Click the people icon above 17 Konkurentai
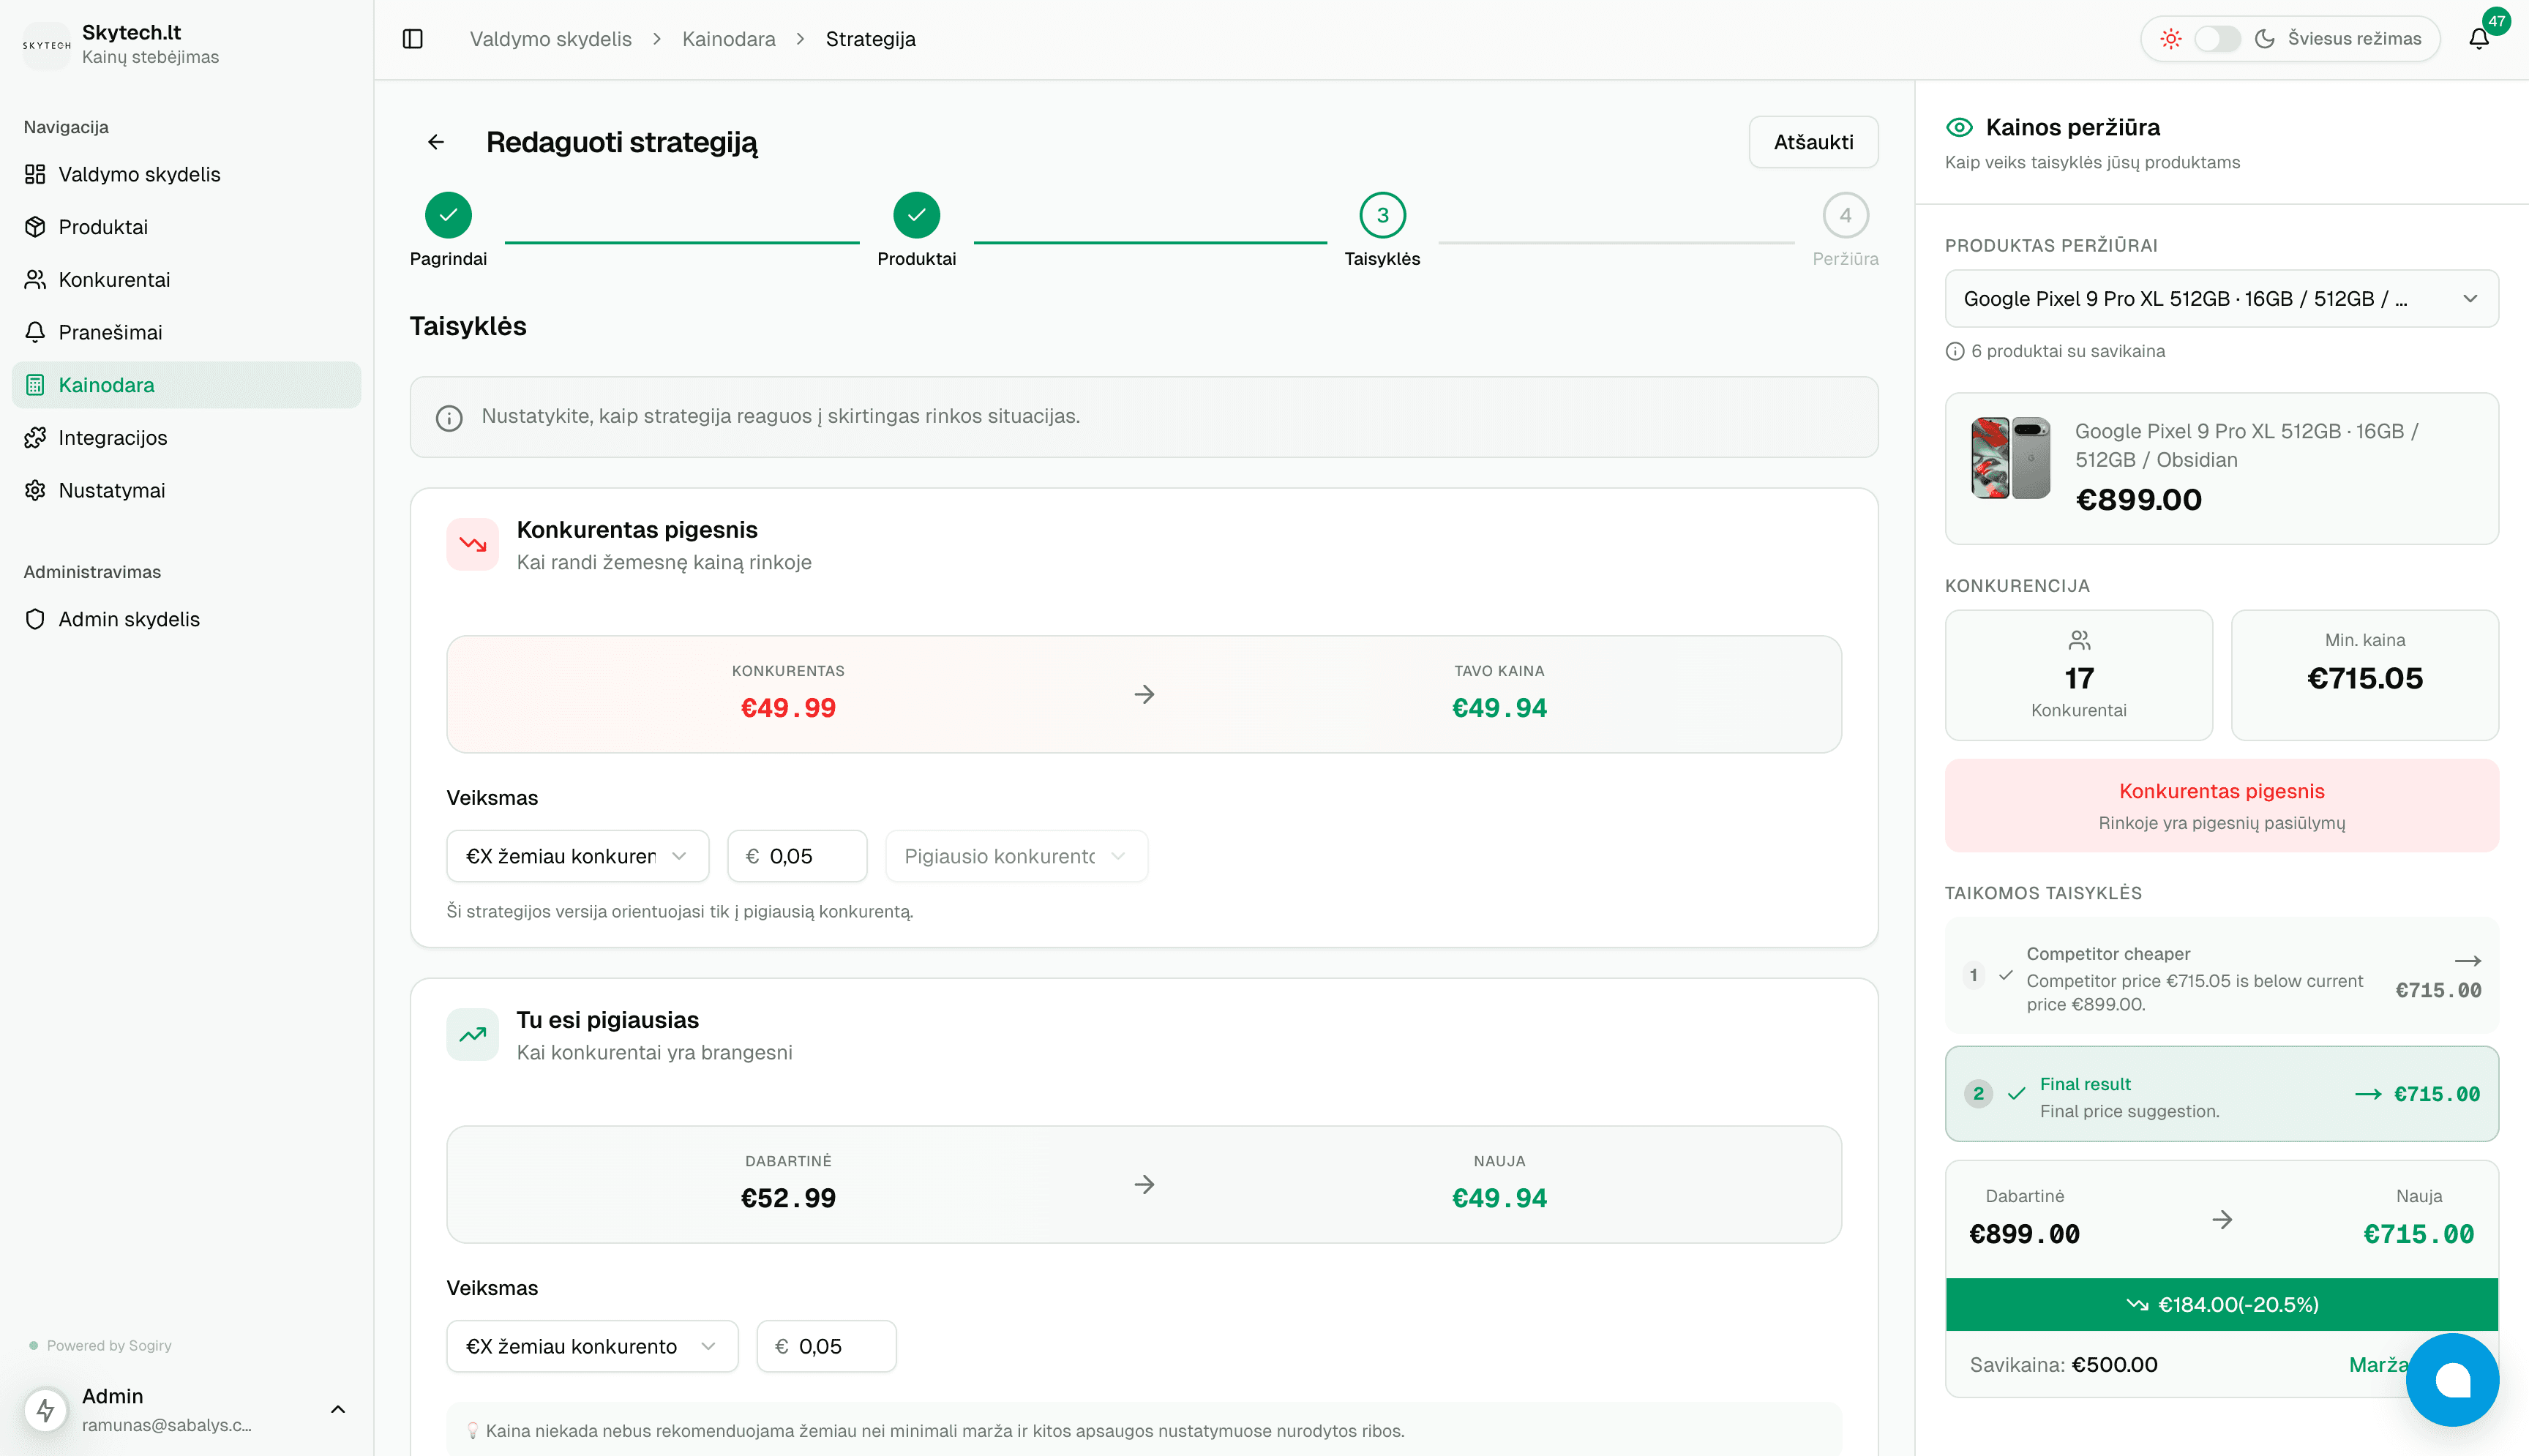This screenshot has width=2529, height=1456. coord(2079,640)
